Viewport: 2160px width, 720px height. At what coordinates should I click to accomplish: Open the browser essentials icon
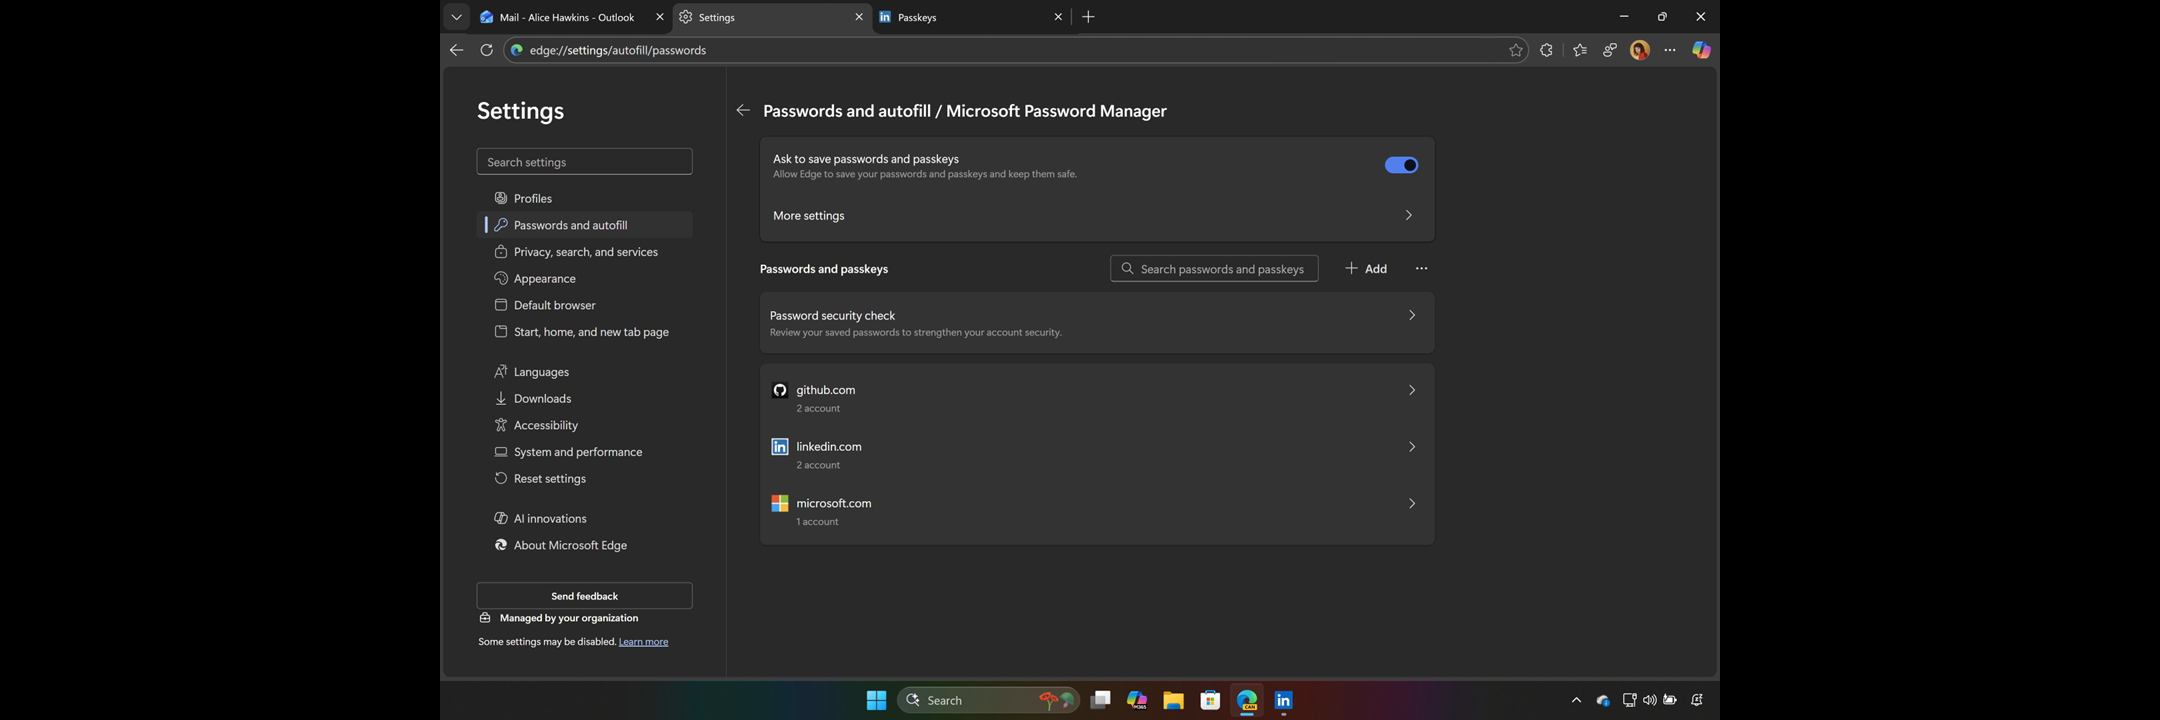coord(1610,50)
